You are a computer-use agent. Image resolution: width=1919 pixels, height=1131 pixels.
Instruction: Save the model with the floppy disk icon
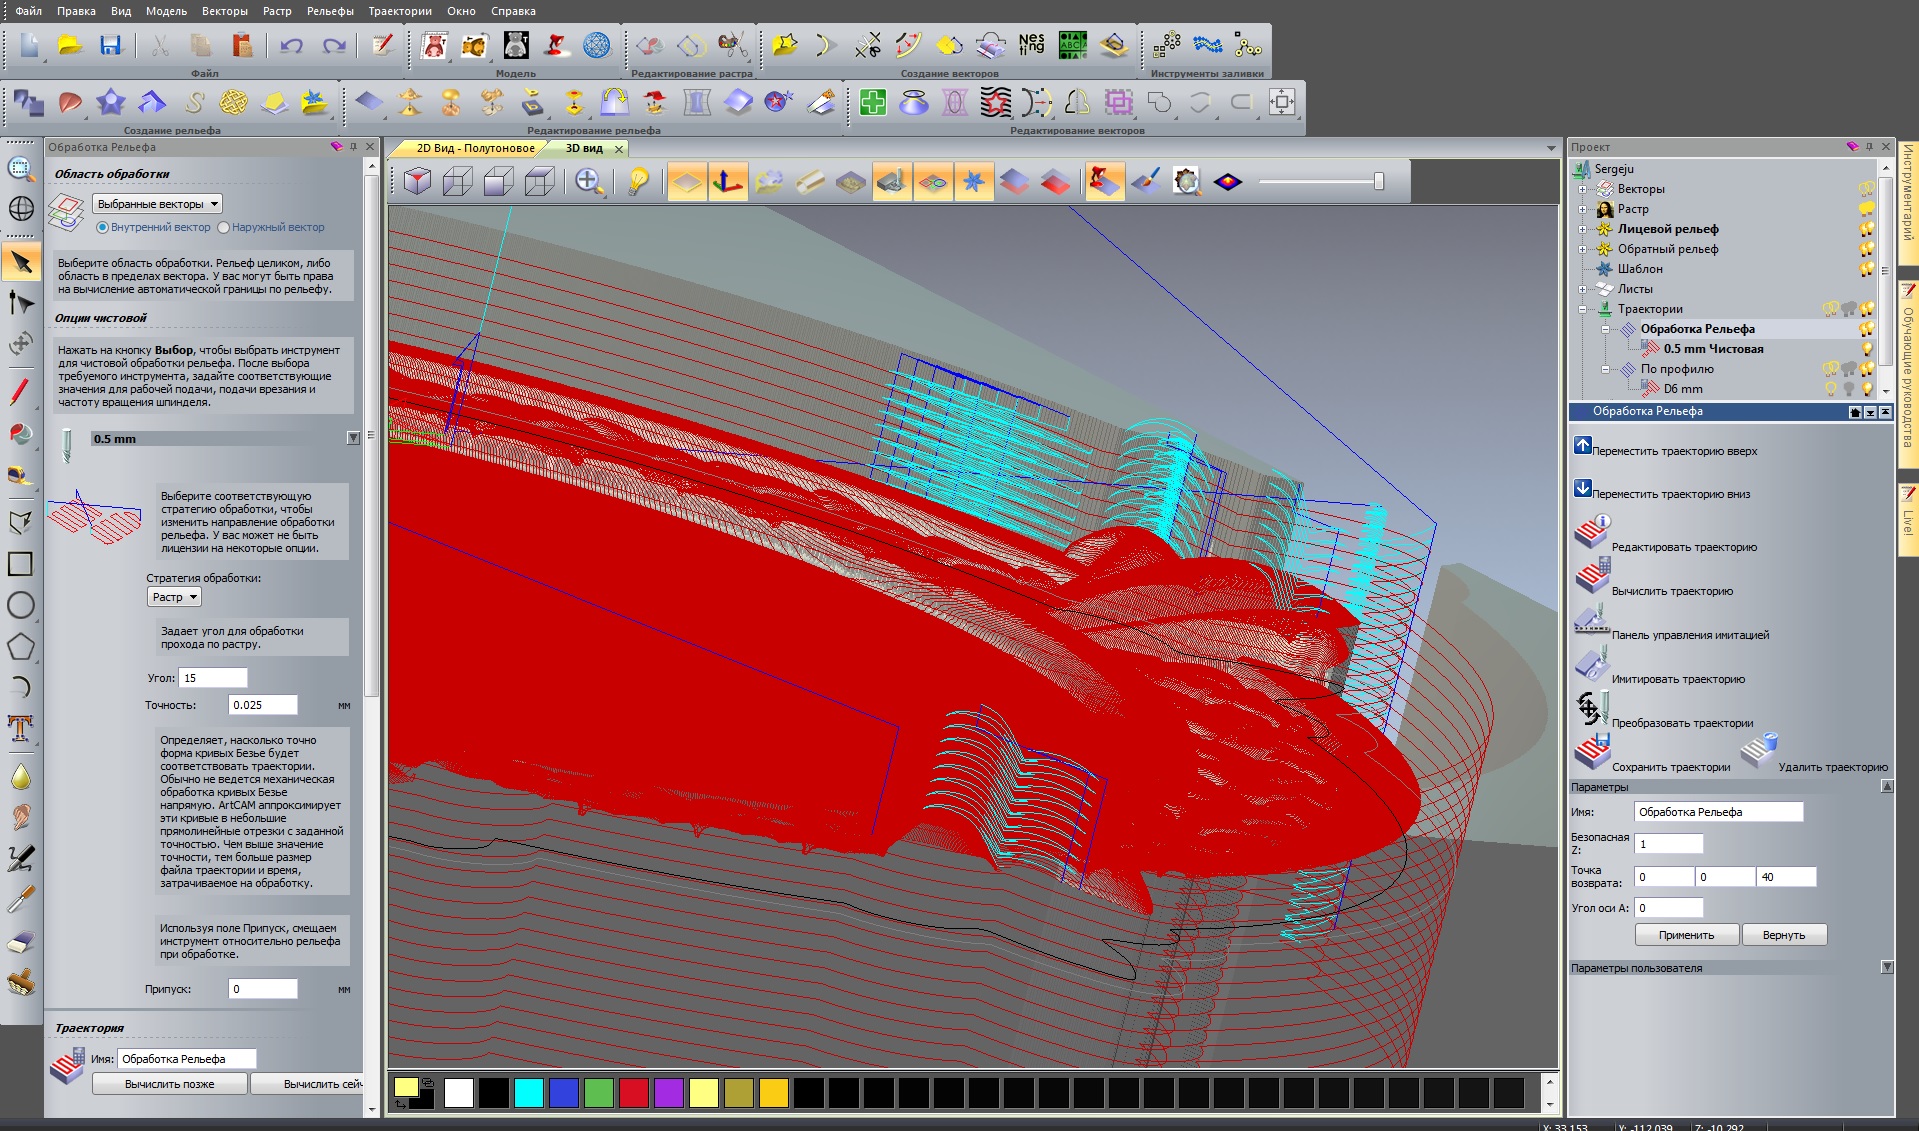(x=110, y=45)
